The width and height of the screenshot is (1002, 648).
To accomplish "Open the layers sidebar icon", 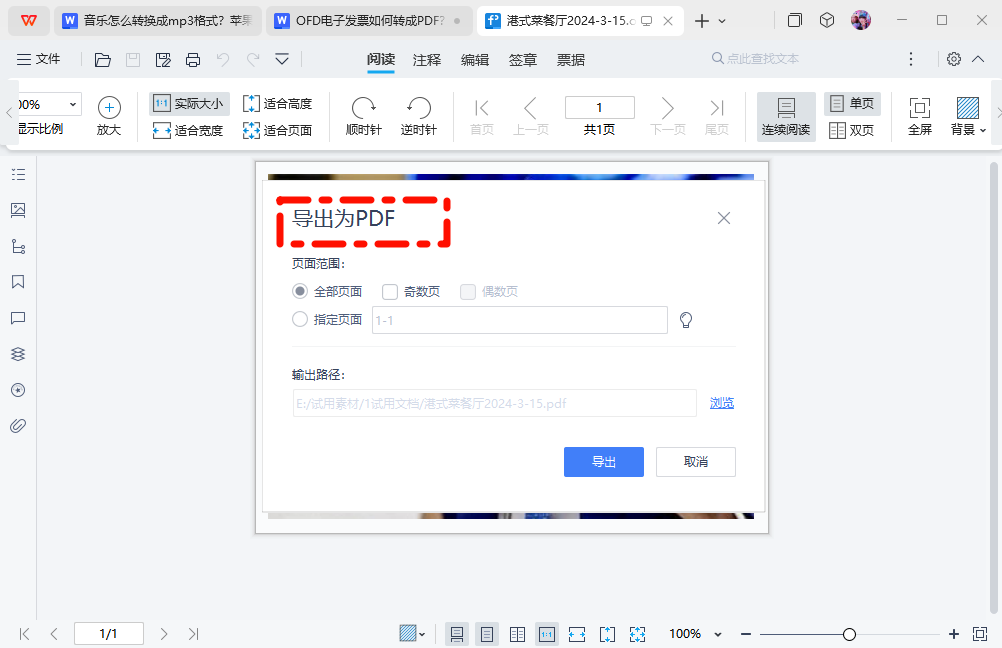I will 18,354.
